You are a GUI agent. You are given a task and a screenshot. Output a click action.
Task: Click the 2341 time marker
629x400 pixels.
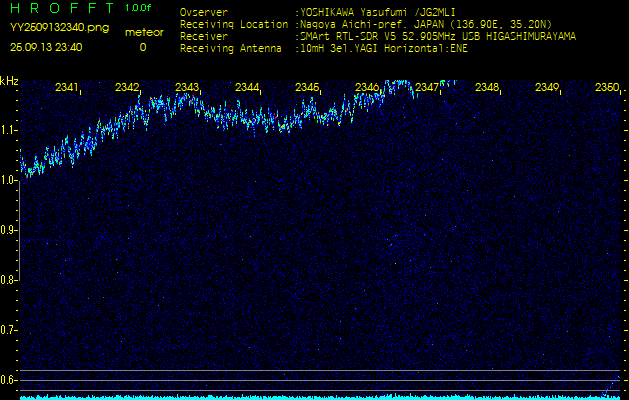(x=67, y=88)
